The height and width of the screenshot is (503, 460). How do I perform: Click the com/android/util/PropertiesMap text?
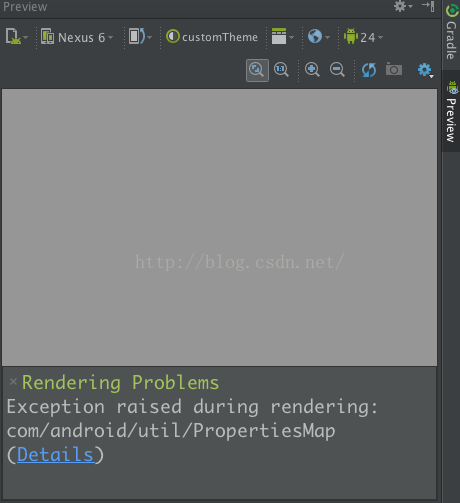(171, 431)
